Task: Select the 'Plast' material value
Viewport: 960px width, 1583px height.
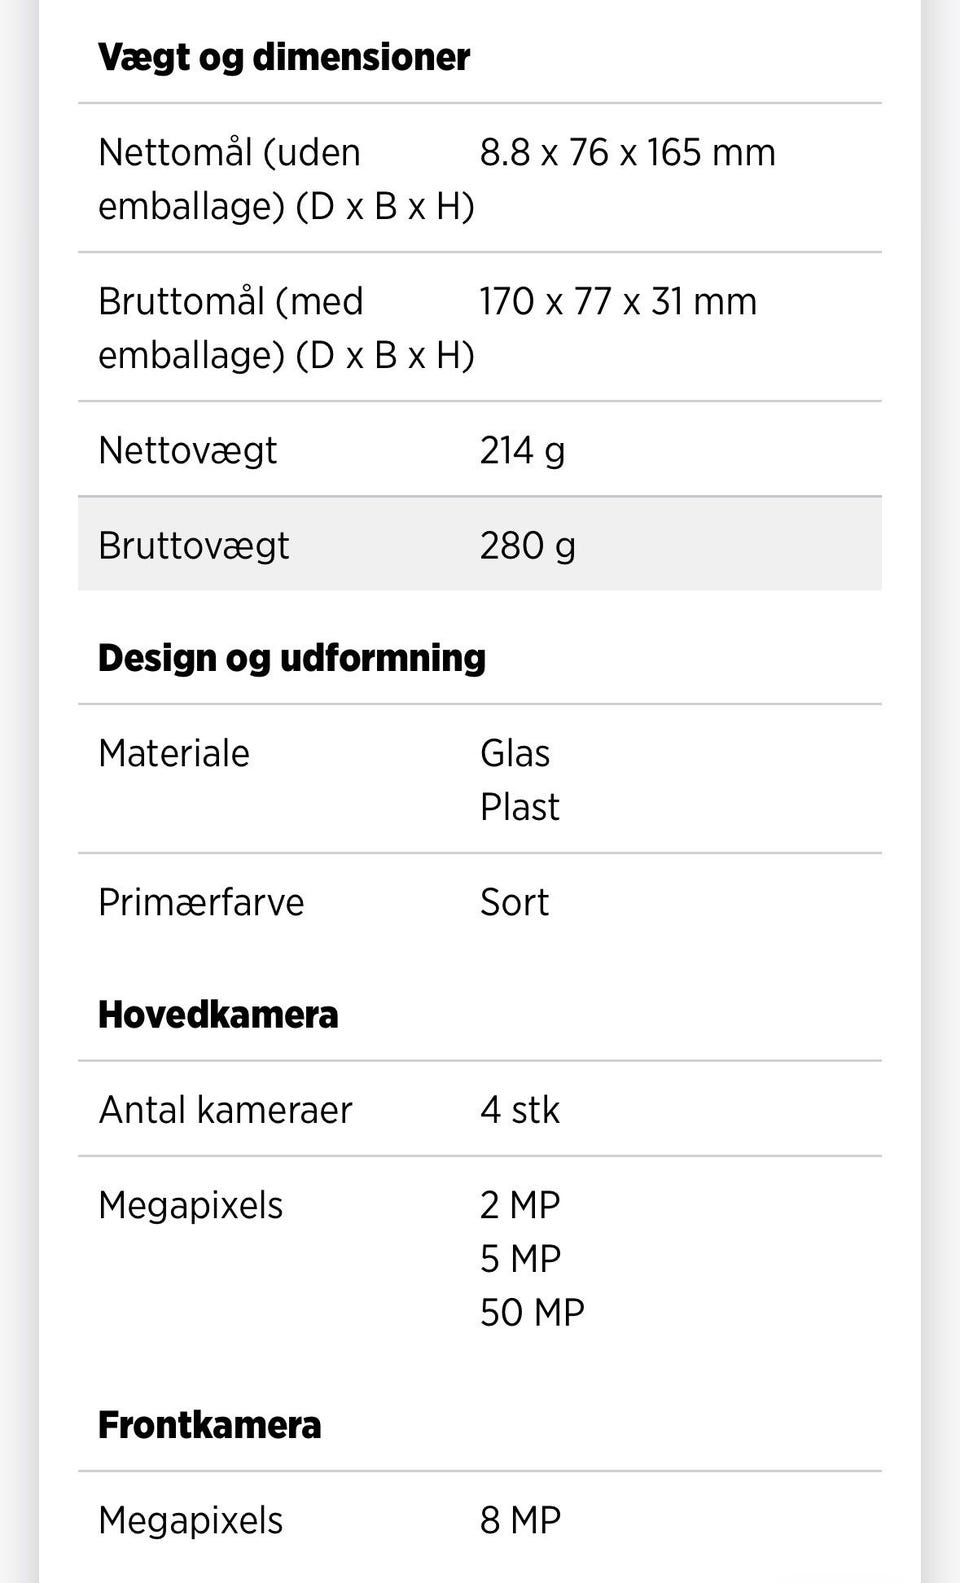Action: pos(519,807)
